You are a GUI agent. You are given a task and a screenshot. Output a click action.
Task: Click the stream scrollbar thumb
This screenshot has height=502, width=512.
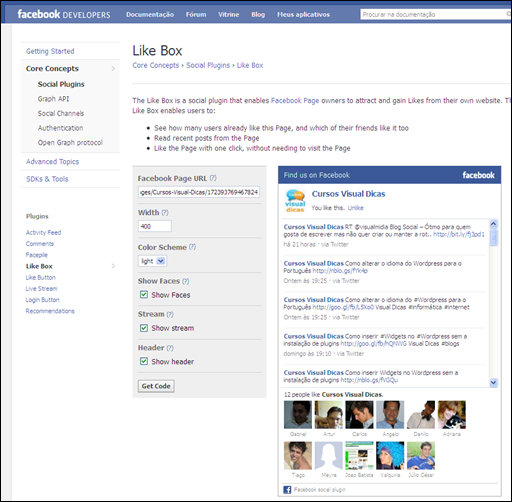point(494,237)
